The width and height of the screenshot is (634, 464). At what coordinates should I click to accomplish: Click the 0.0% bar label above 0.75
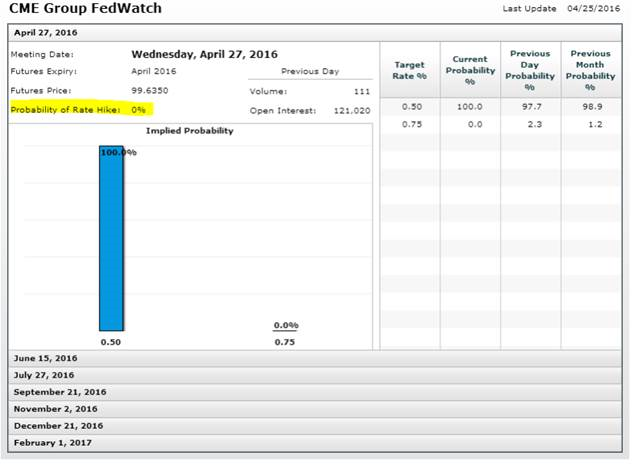[286, 325]
